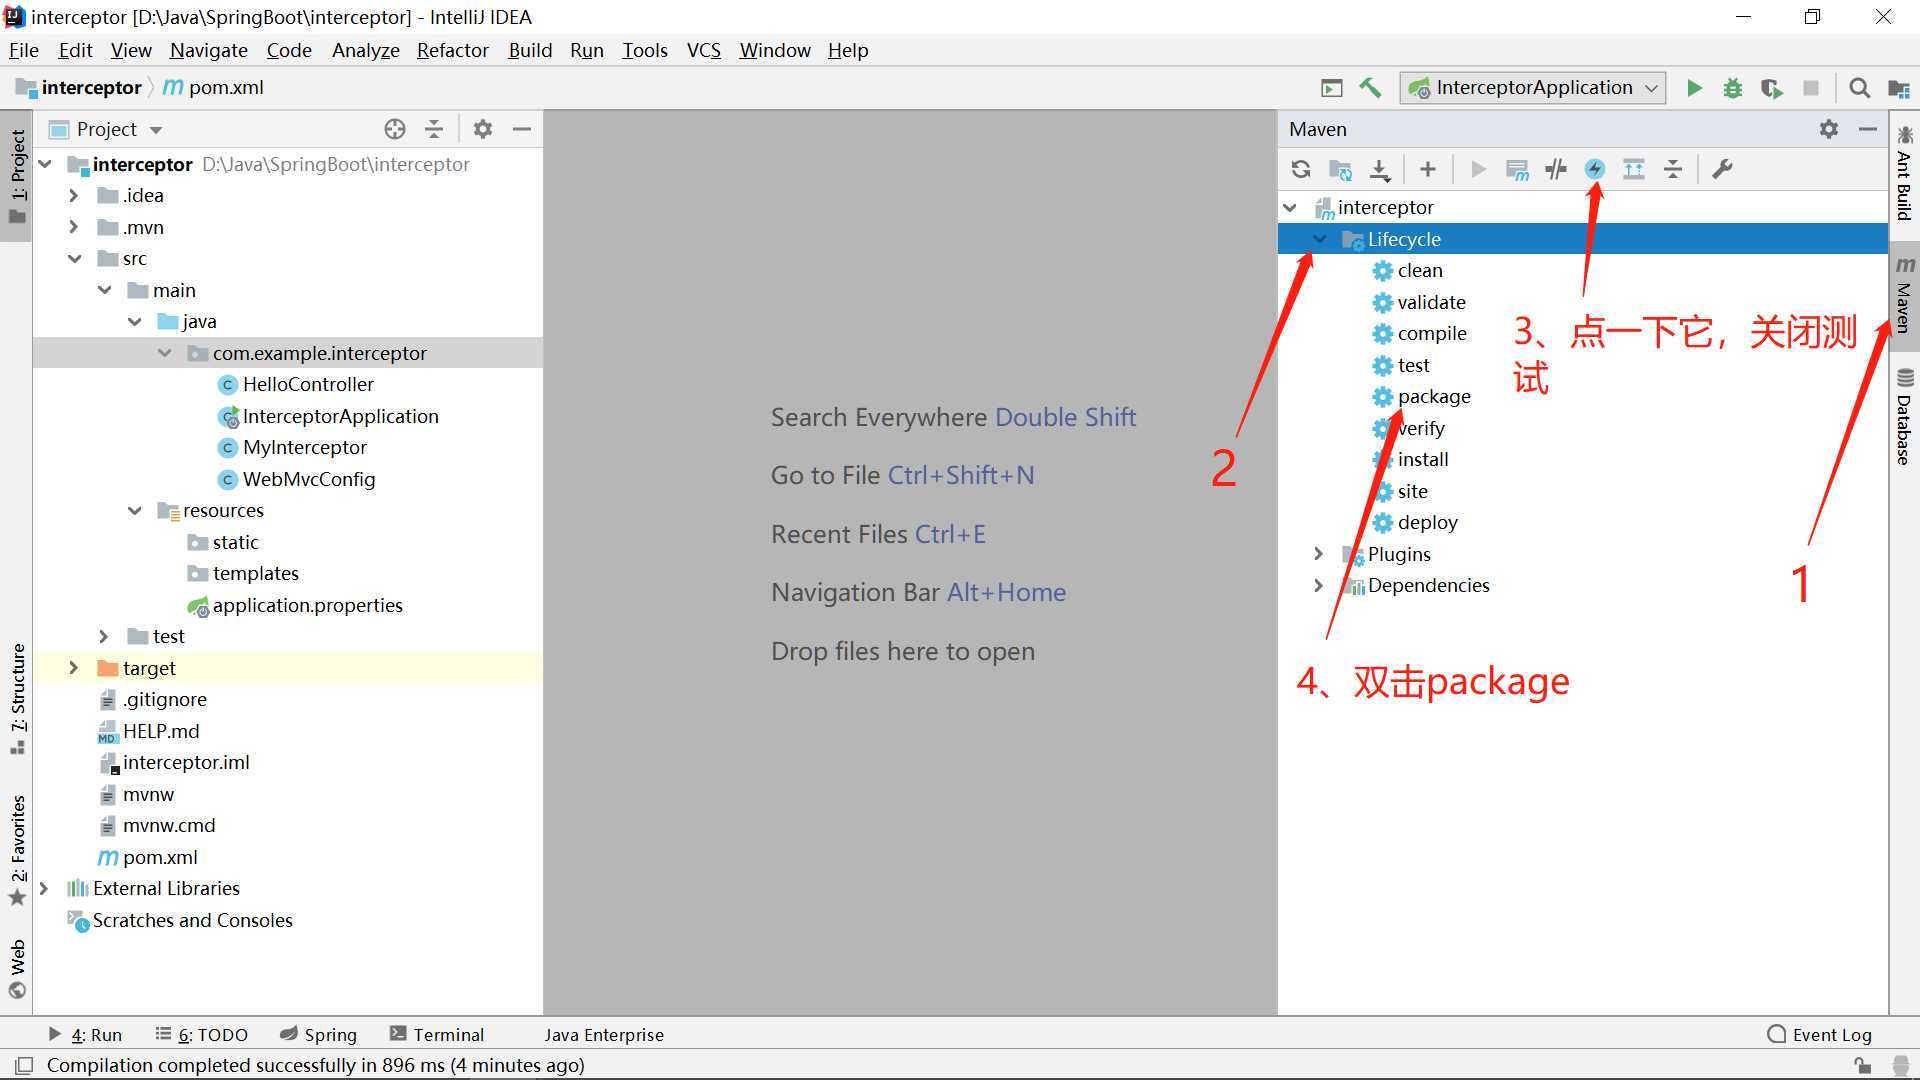Expand the Plugins node in Maven

coord(1318,554)
